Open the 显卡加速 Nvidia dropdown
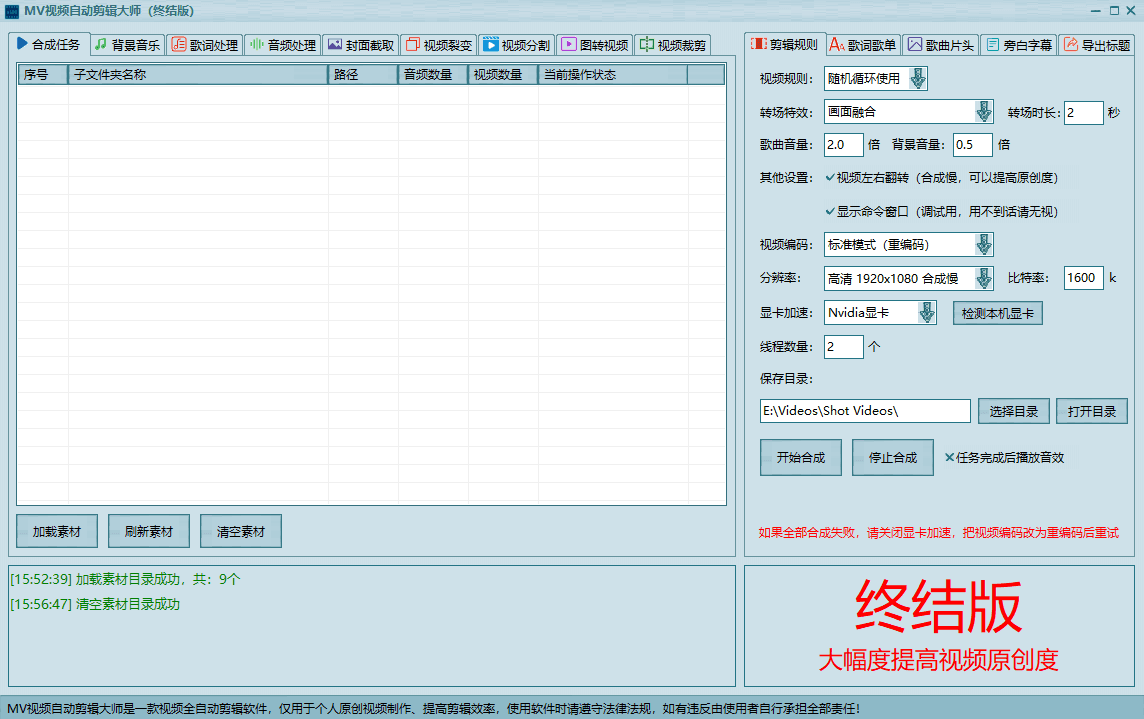 [926, 313]
